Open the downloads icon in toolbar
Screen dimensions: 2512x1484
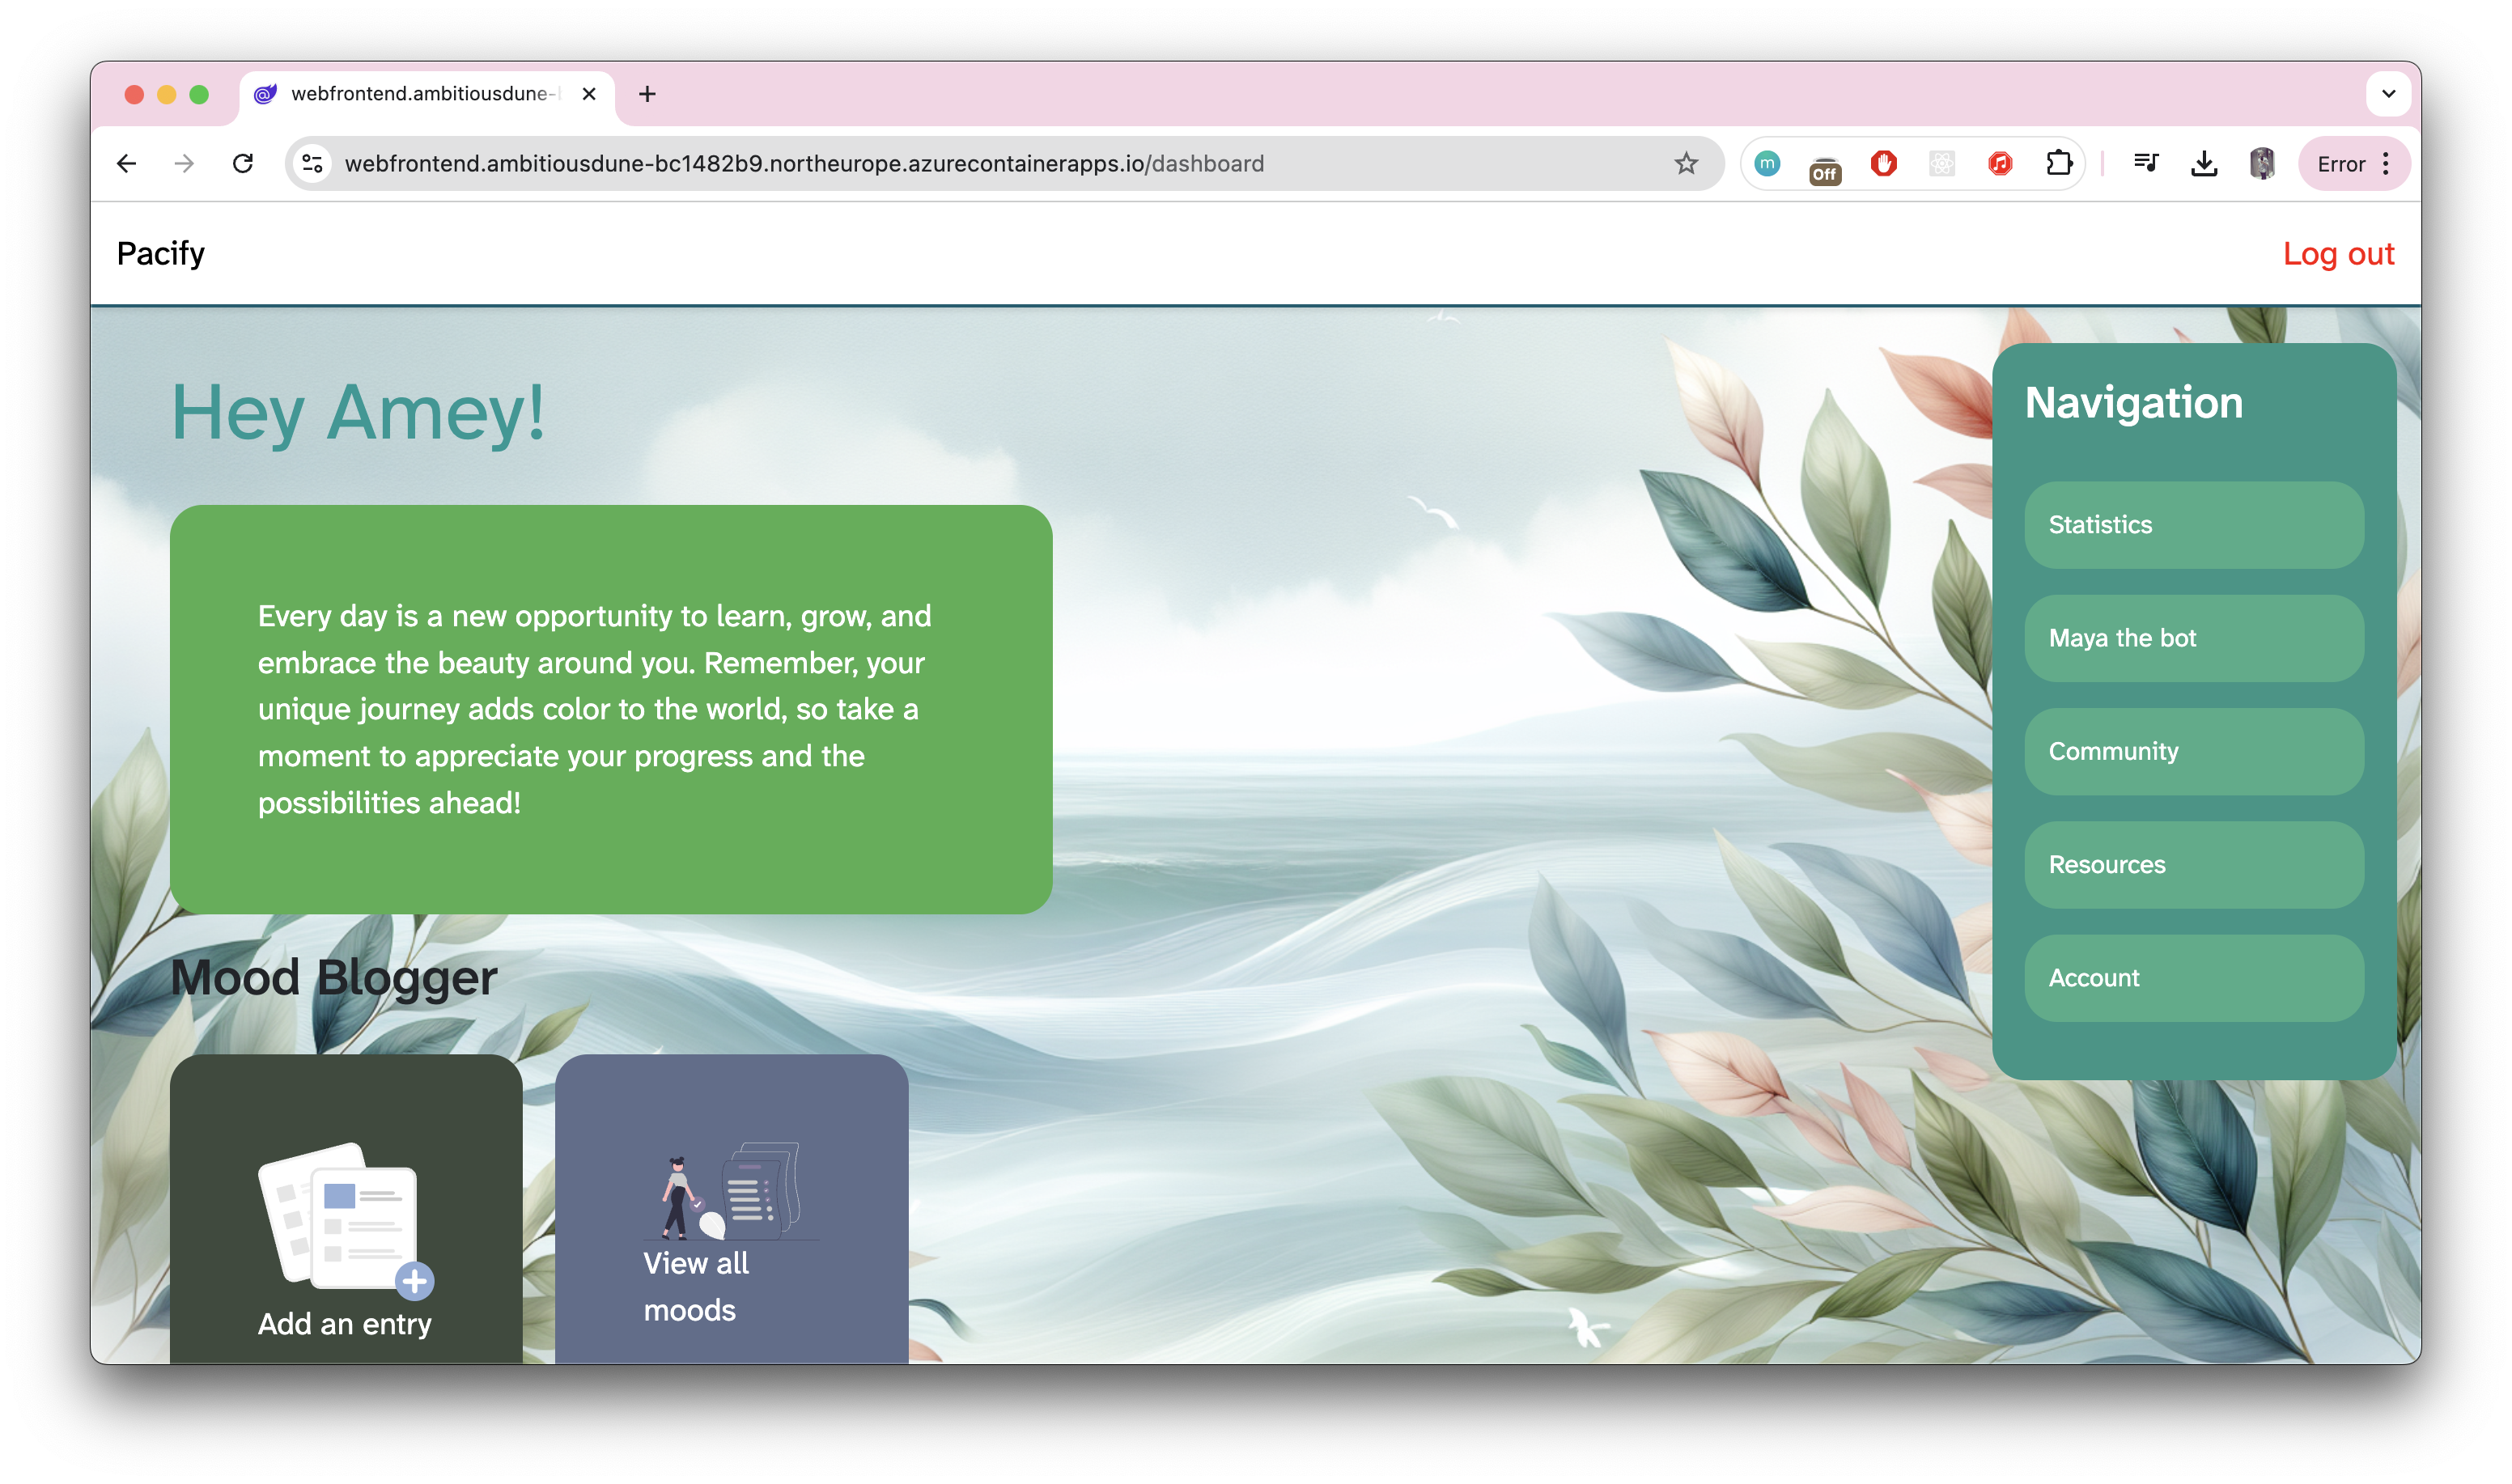tap(2204, 163)
